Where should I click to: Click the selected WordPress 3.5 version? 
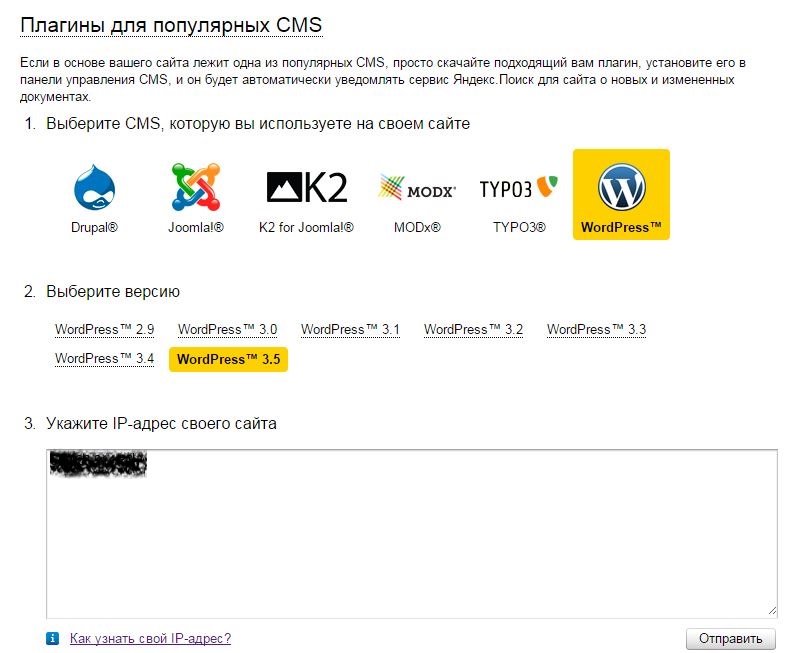pyautogui.click(x=228, y=359)
